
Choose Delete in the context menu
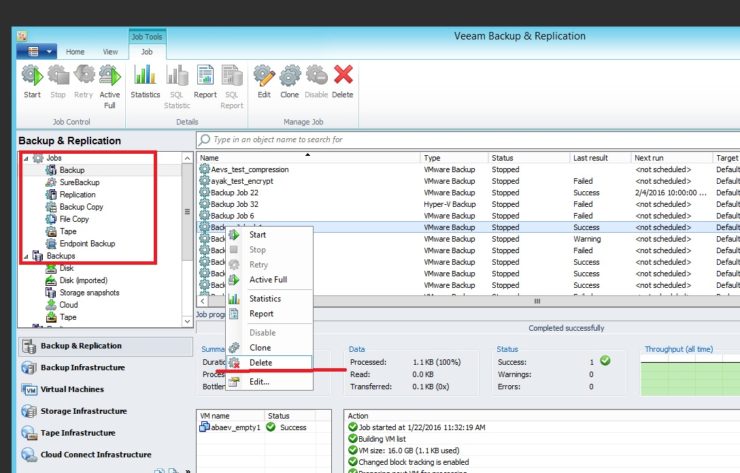point(270,363)
